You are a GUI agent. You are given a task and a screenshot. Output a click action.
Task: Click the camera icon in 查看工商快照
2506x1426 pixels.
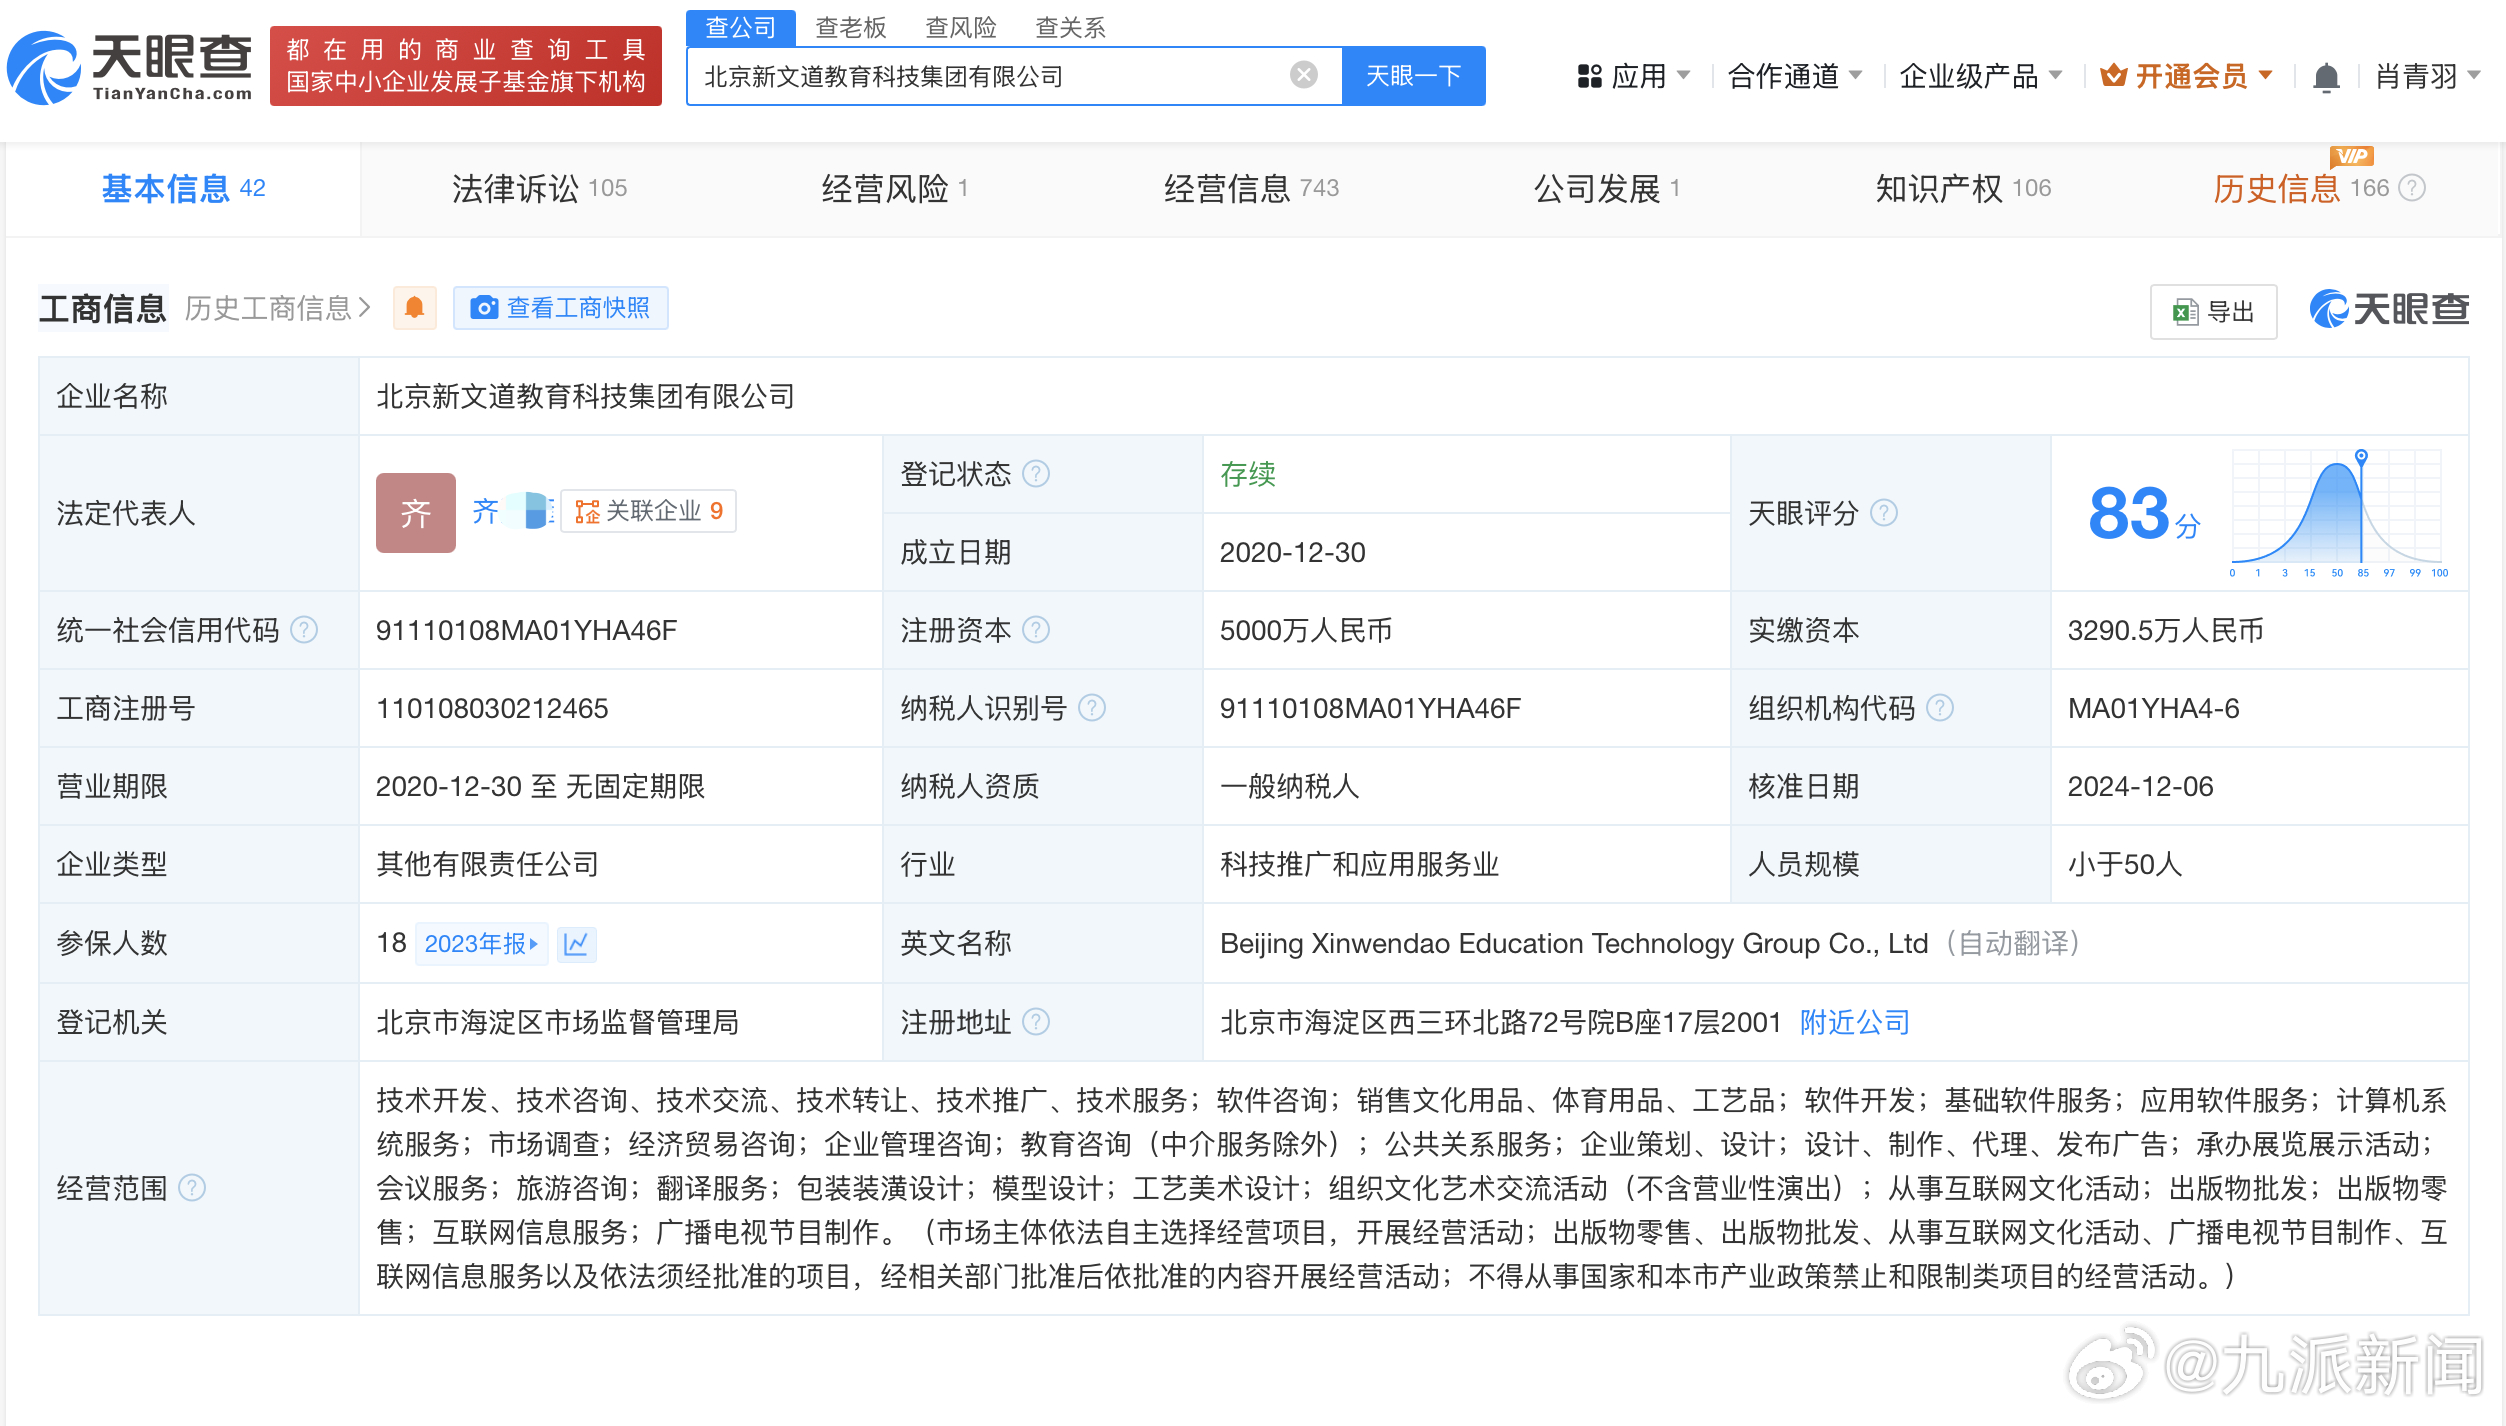484,308
